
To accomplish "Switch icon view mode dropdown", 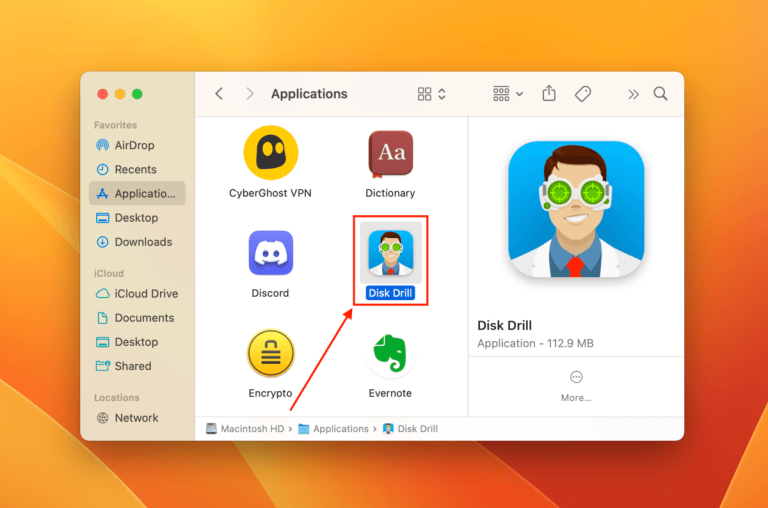I will click(432, 94).
